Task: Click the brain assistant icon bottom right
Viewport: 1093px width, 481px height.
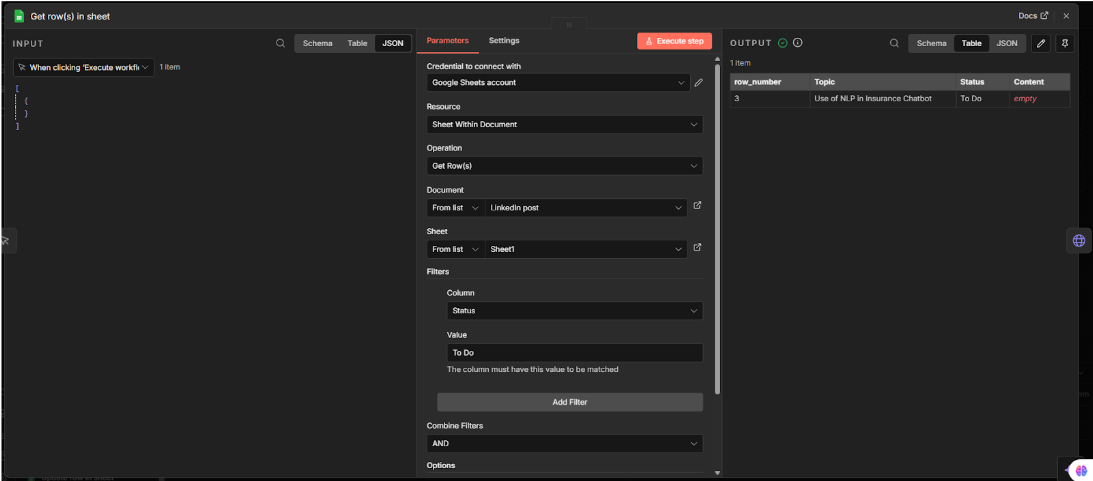Action: click(1080, 470)
